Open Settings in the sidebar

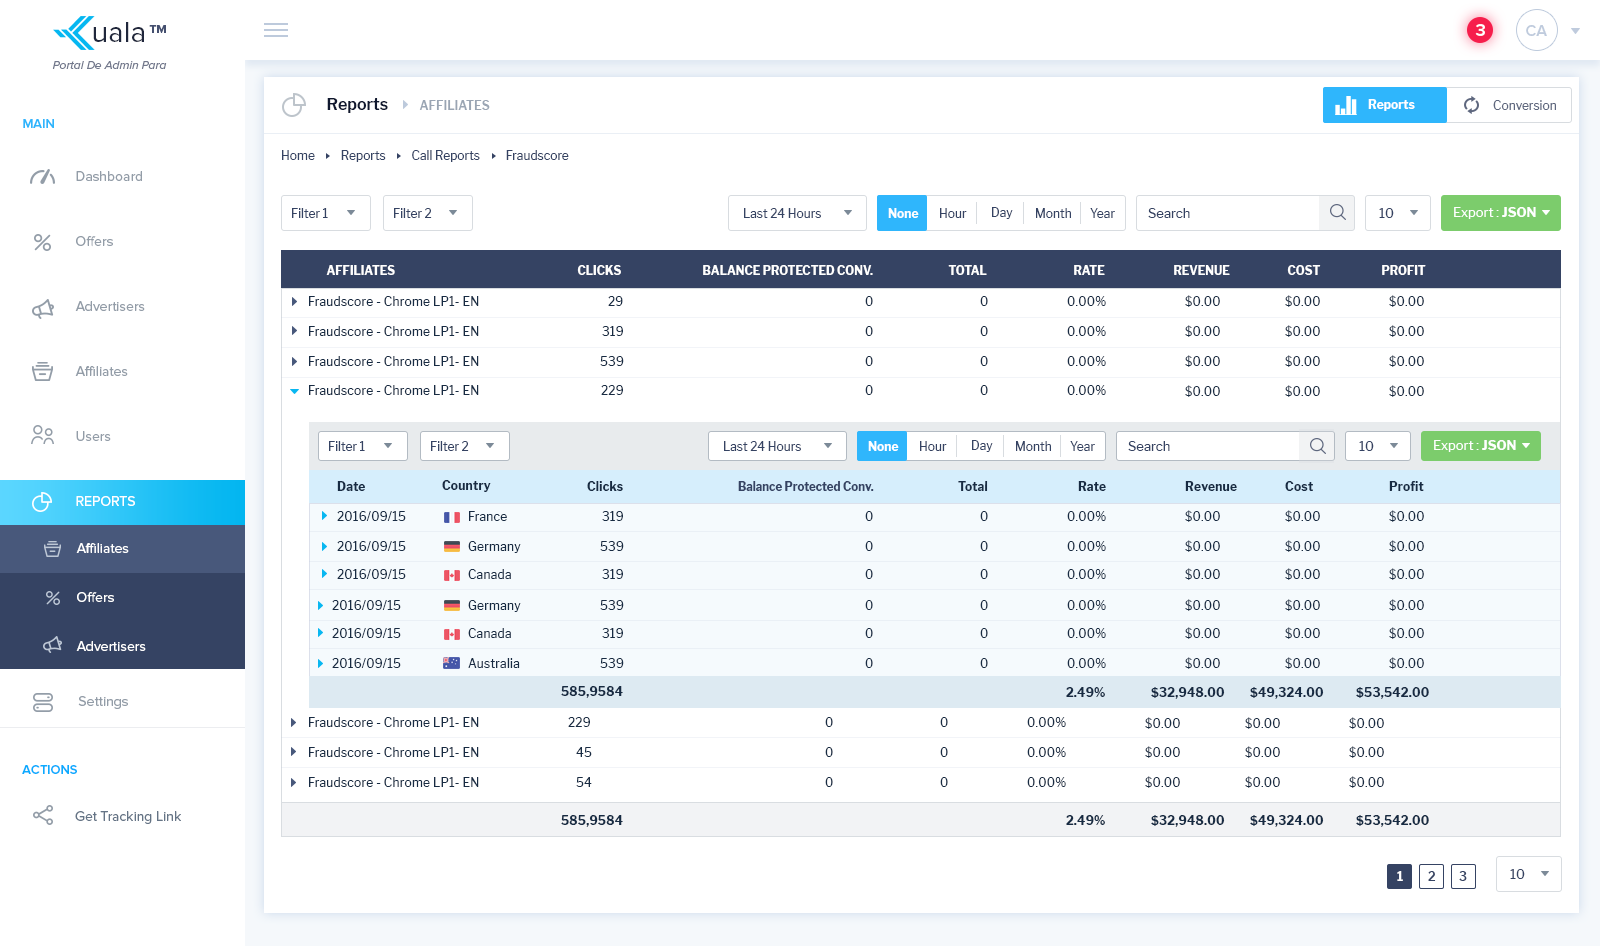[103, 702]
